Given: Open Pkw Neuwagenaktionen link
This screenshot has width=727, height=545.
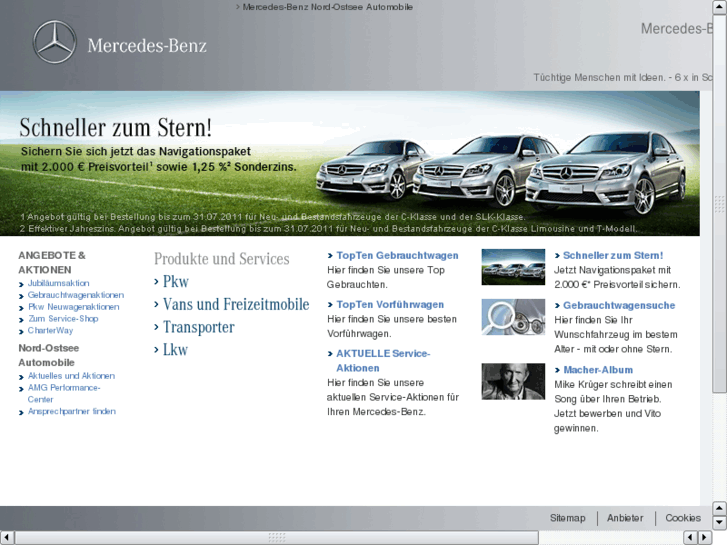Looking at the screenshot, I should 74,307.
